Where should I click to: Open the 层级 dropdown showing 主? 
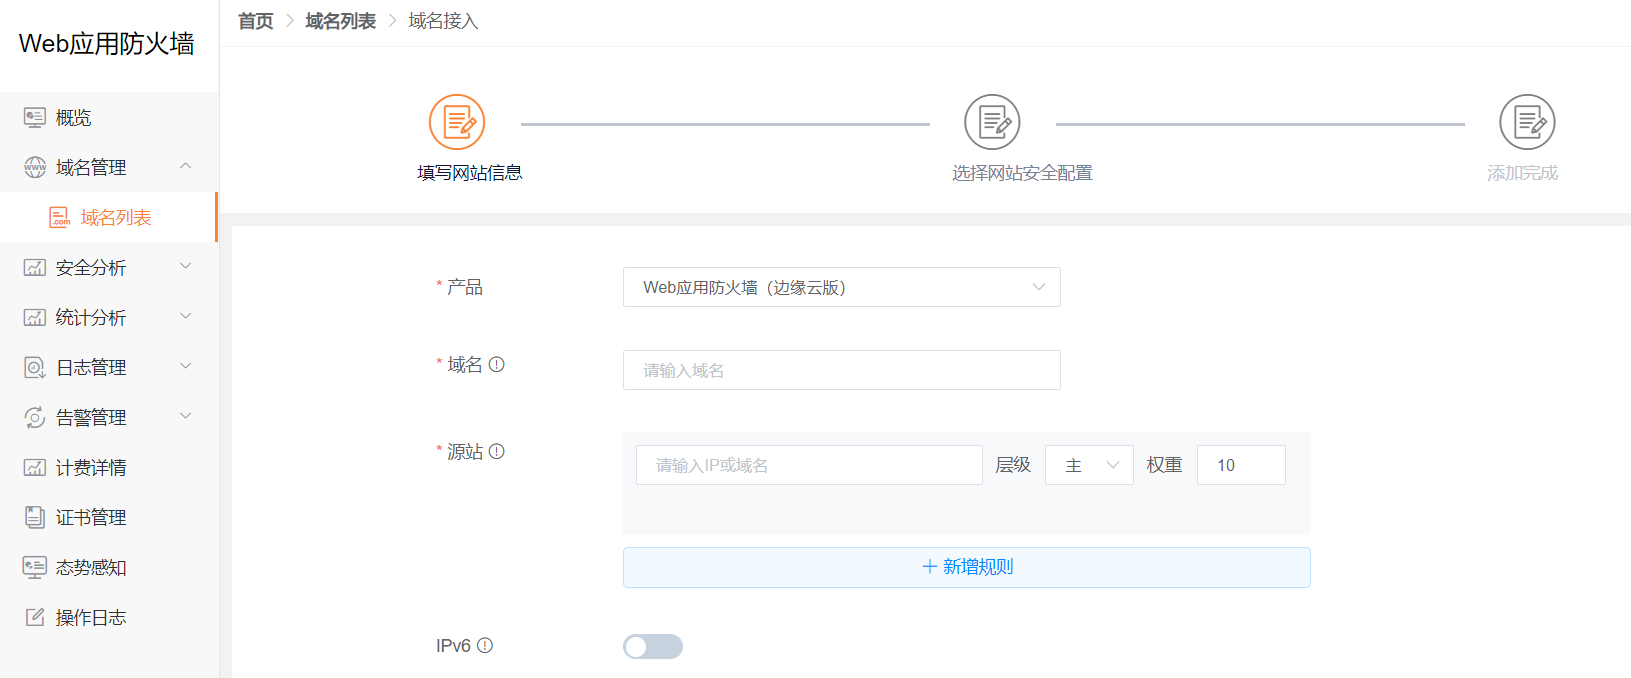[1089, 466]
